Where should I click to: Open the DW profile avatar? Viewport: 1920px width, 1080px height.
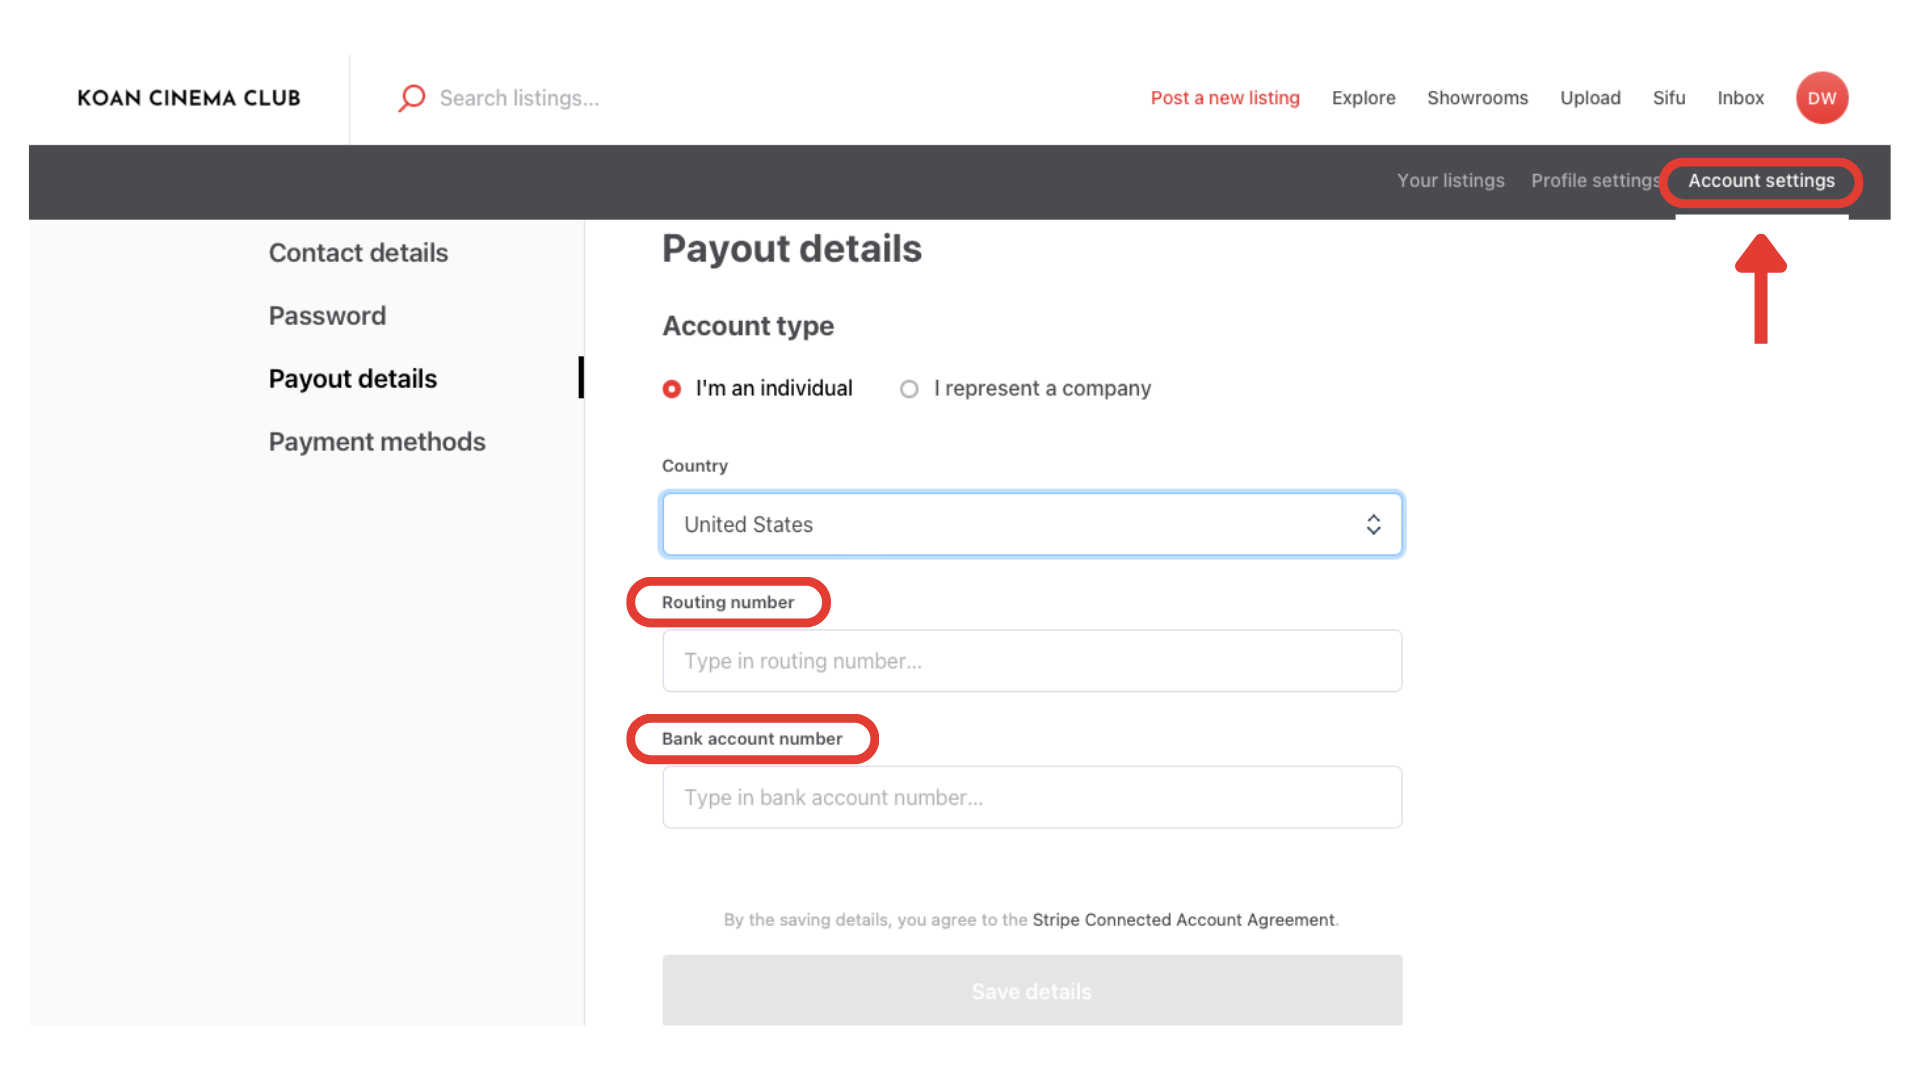pyautogui.click(x=1821, y=98)
